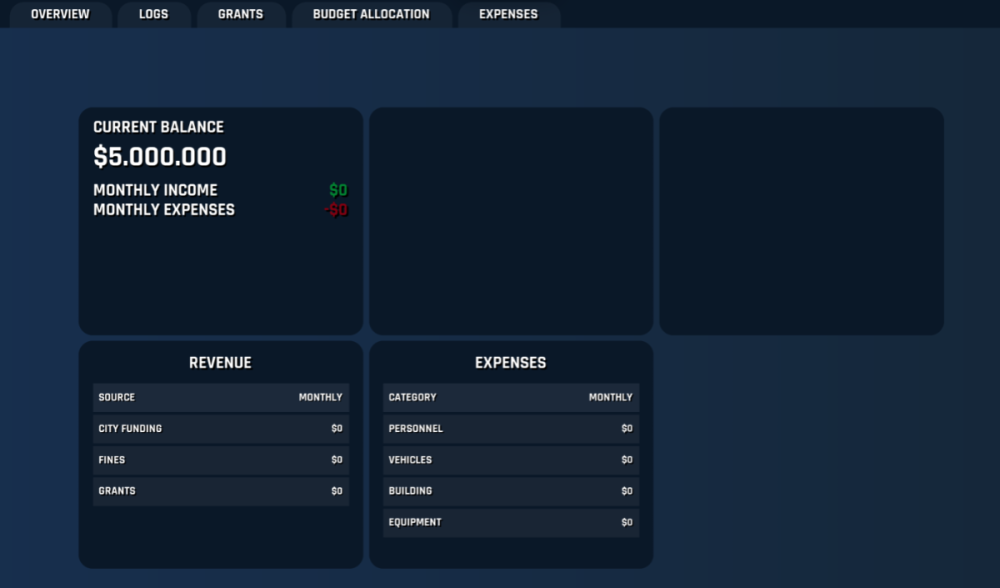Select the Vehicles expense row
The image size is (1000, 588).
(510, 460)
